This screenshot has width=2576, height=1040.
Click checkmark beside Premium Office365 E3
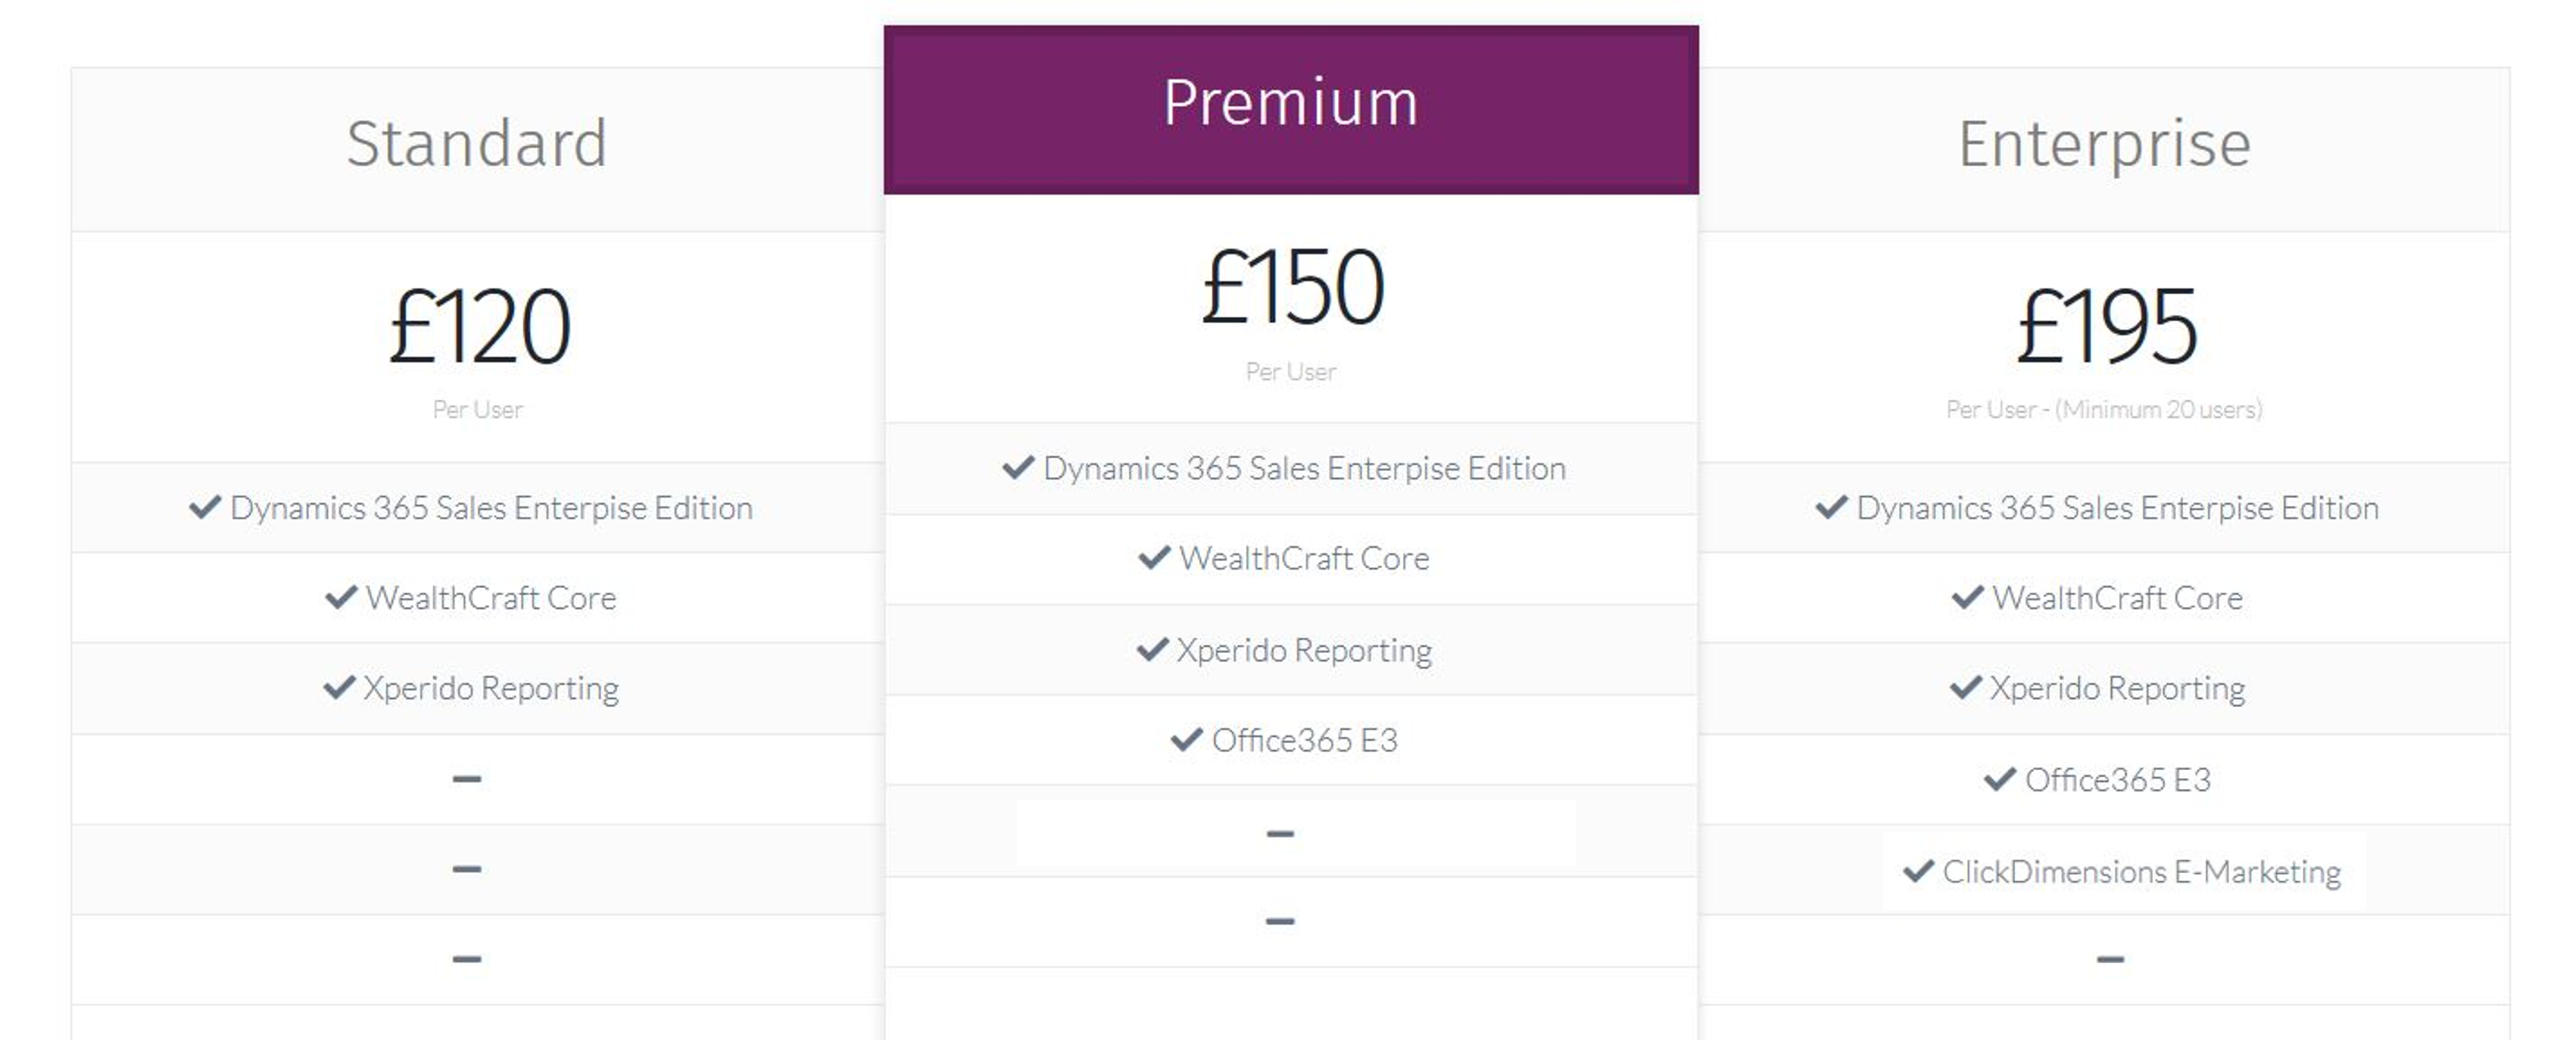tap(1187, 740)
